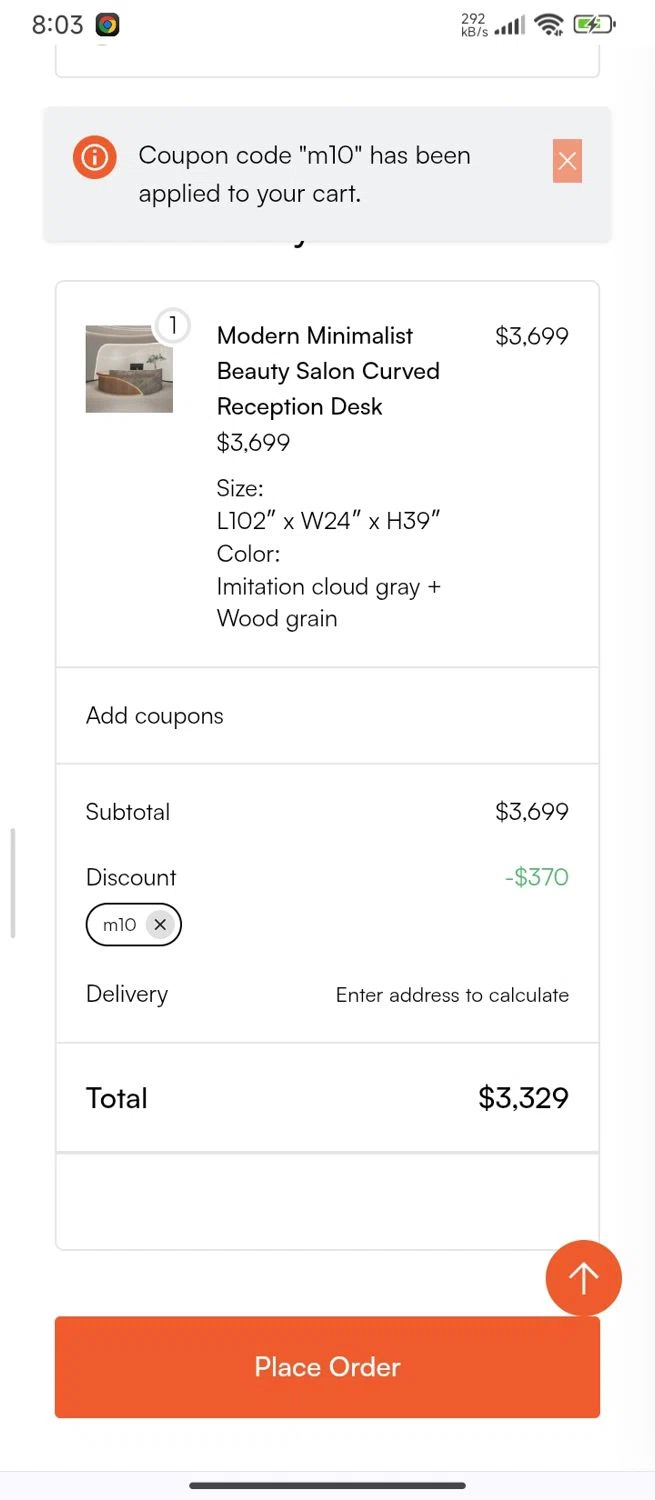
Task: Tap the cellular signal strength icon
Action: [509, 26]
